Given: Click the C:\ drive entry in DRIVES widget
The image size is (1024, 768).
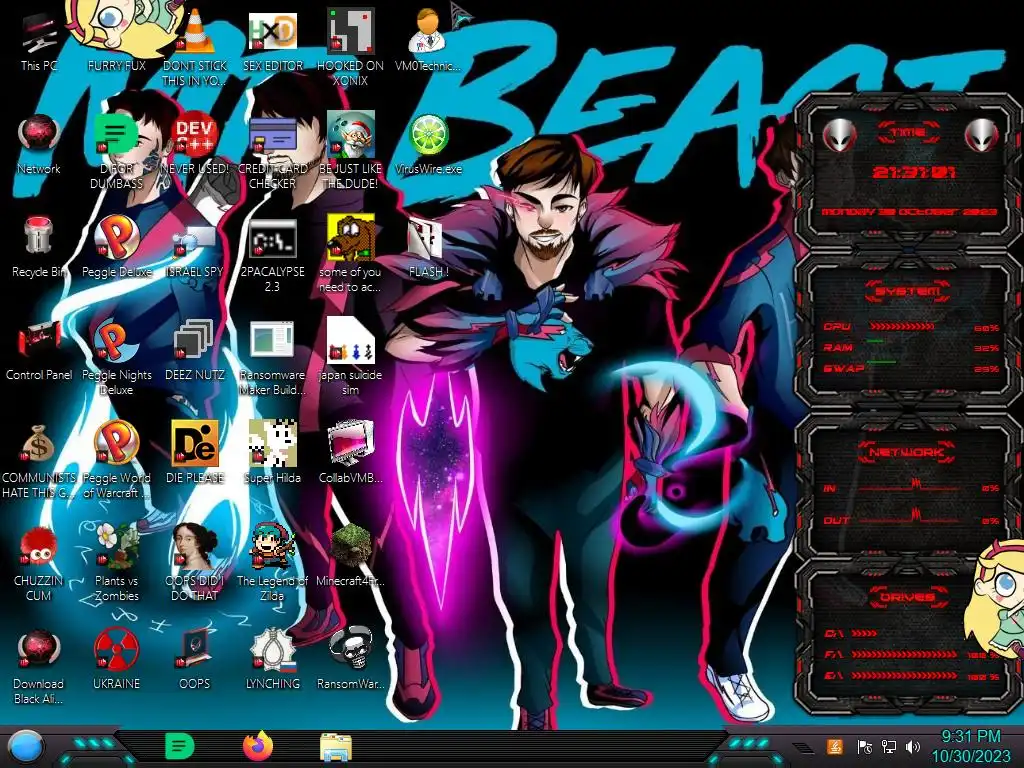Looking at the screenshot, I should point(850,633).
